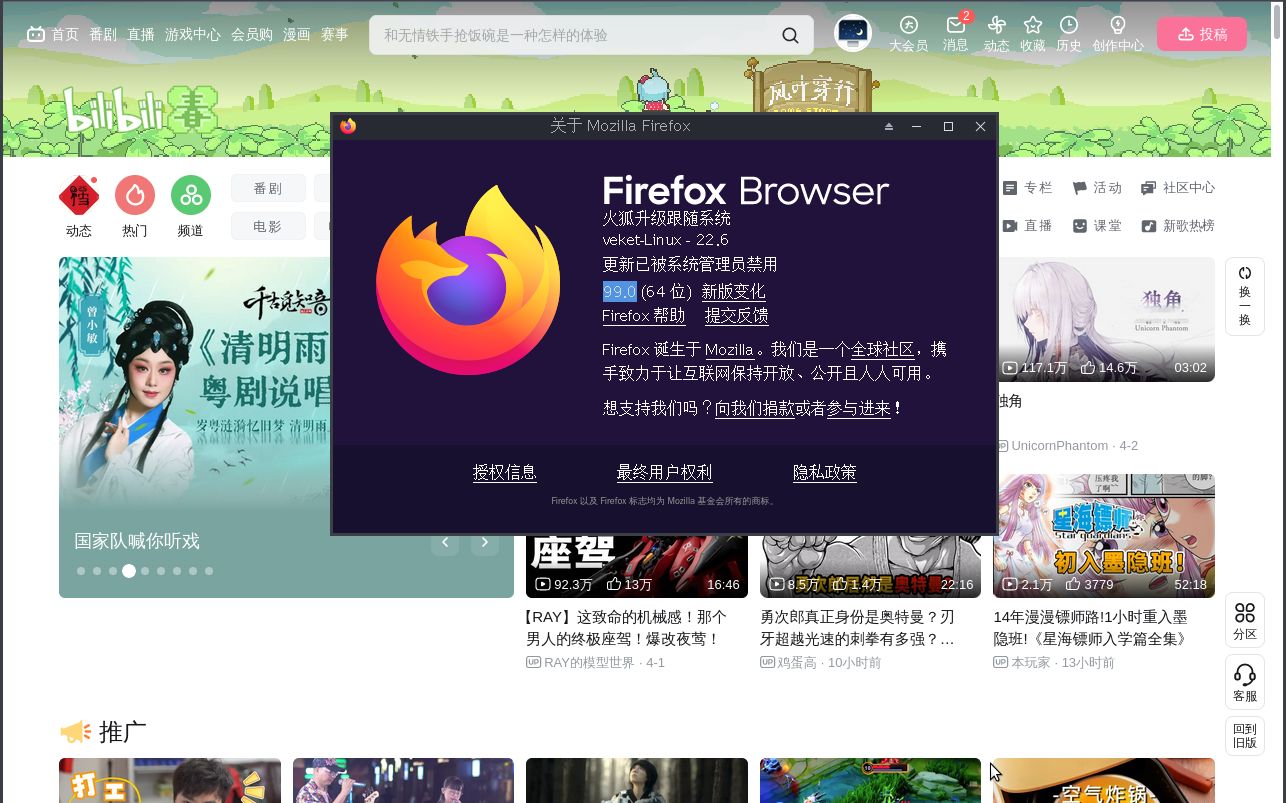
Task: Open the user avatar in the header
Action: pos(853,34)
